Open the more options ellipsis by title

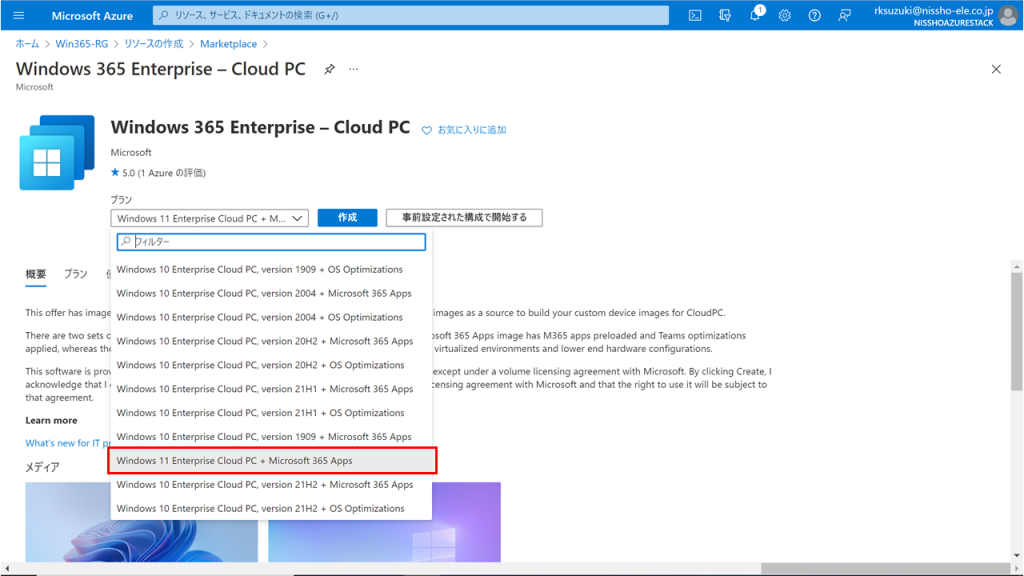click(x=353, y=69)
